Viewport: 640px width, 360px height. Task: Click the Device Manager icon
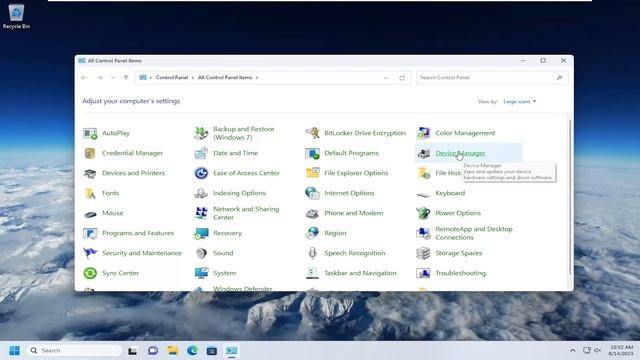[423, 153]
